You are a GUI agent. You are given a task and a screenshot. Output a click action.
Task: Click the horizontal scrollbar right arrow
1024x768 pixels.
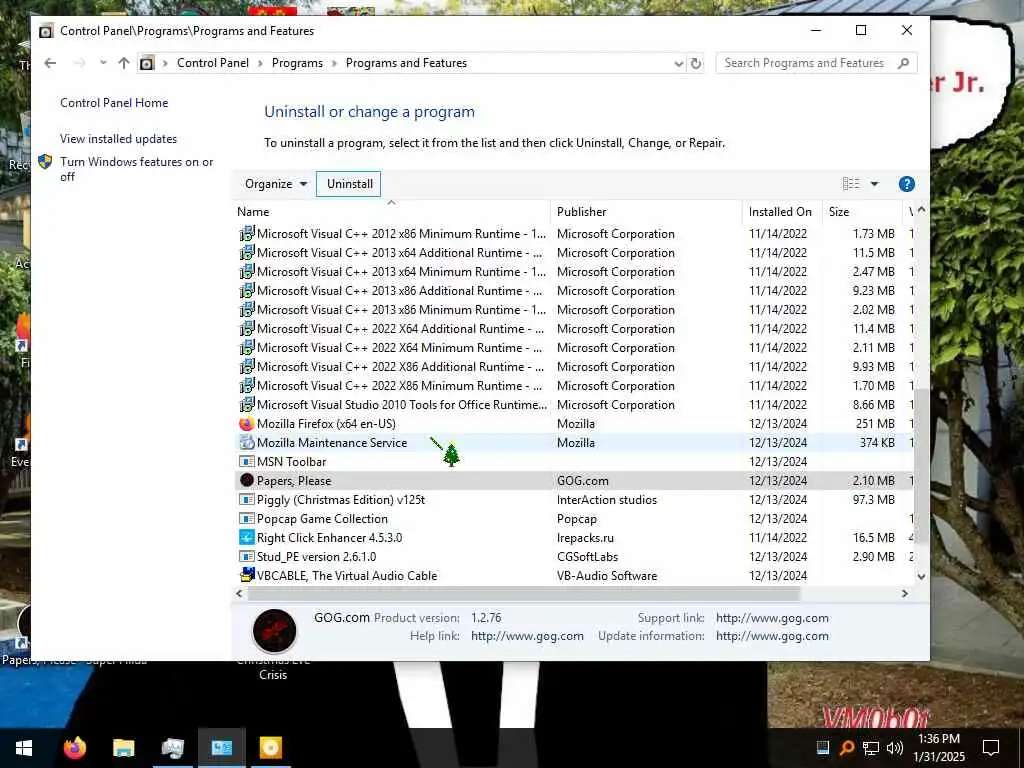[x=904, y=594]
